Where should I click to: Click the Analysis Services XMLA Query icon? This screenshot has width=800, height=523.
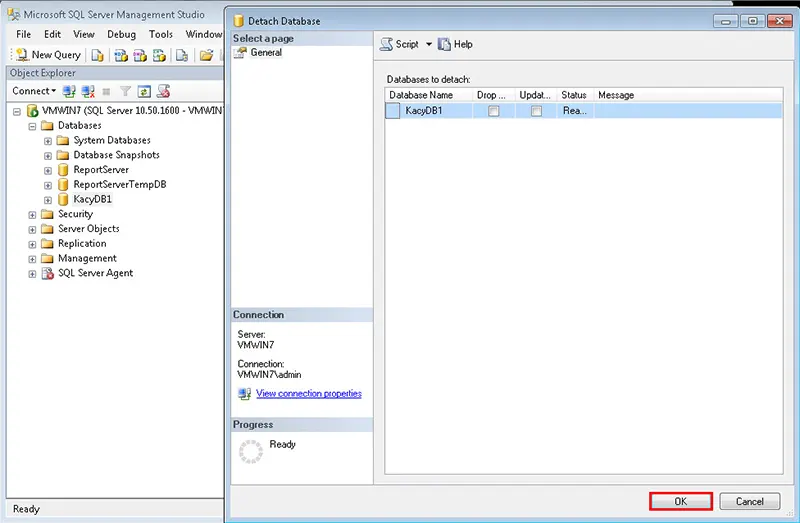(159, 55)
